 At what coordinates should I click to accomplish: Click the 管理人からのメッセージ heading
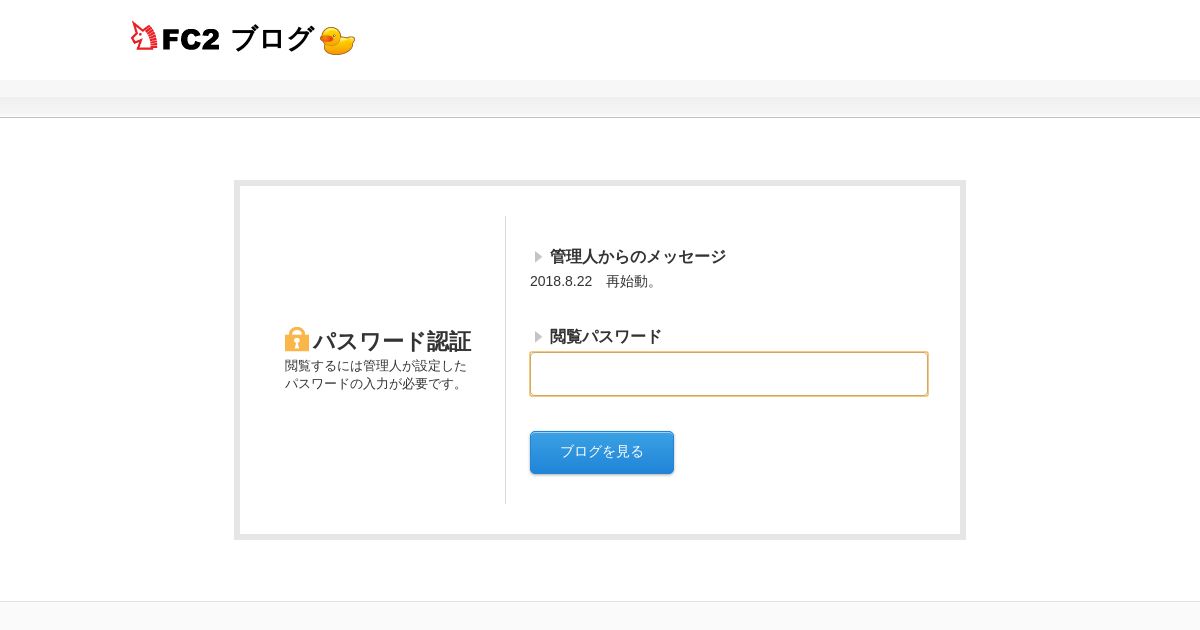(637, 257)
